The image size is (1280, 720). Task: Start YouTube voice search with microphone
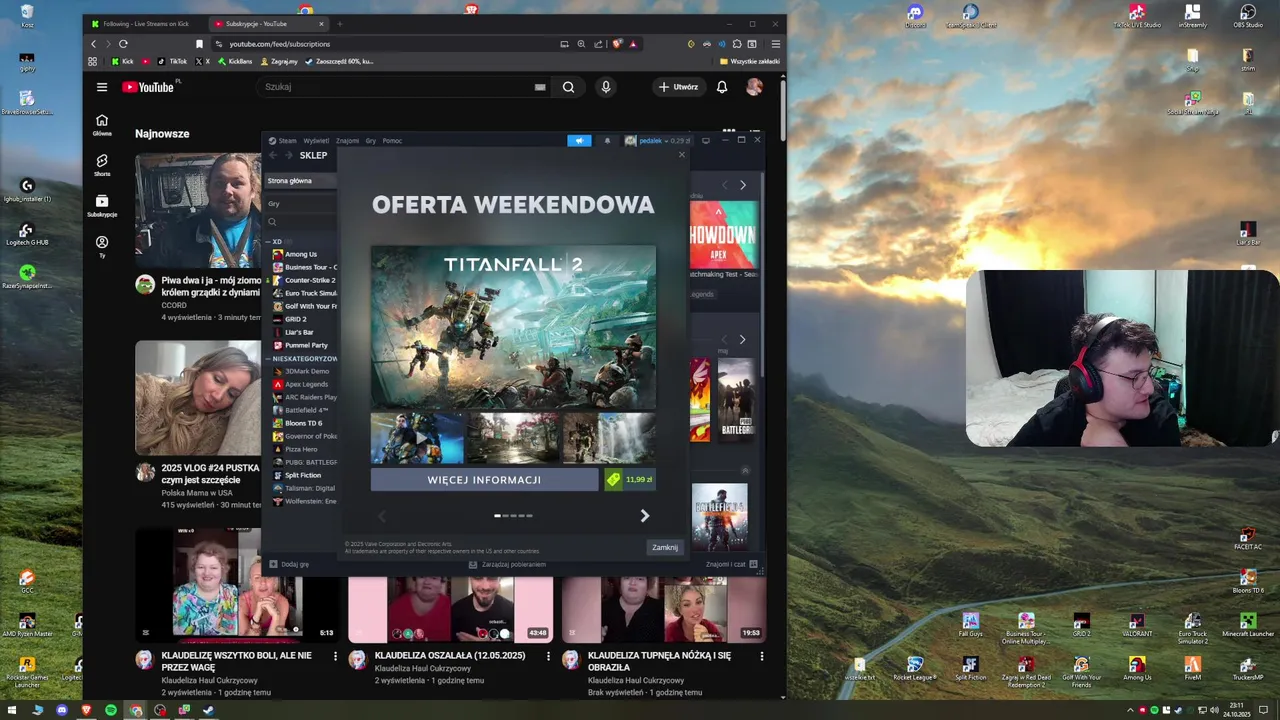pyautogui.click(x=605, y=87)
